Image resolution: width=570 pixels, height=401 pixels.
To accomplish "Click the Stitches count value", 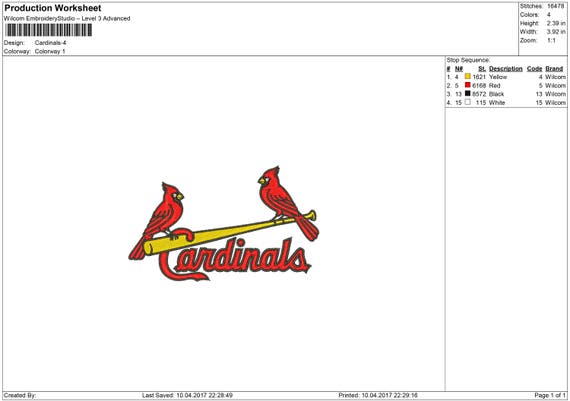I will click(555, 6).
